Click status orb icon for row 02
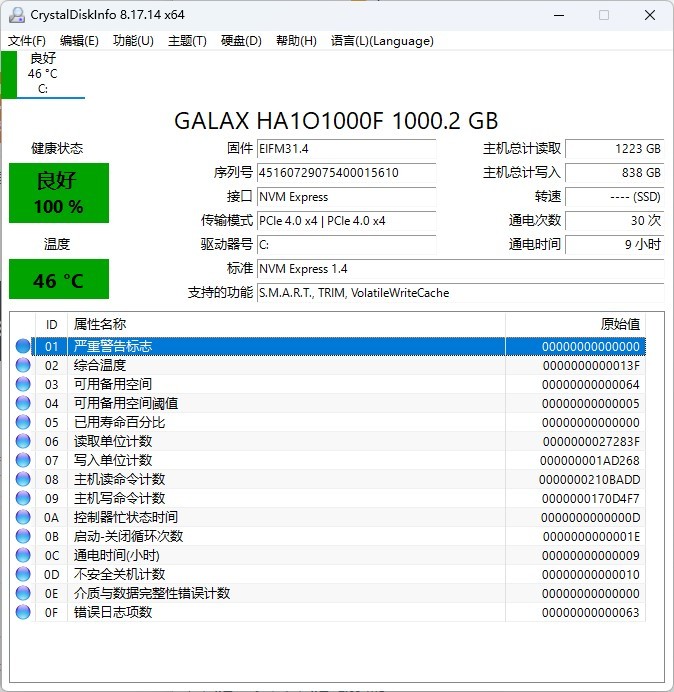 click(23, 365)
